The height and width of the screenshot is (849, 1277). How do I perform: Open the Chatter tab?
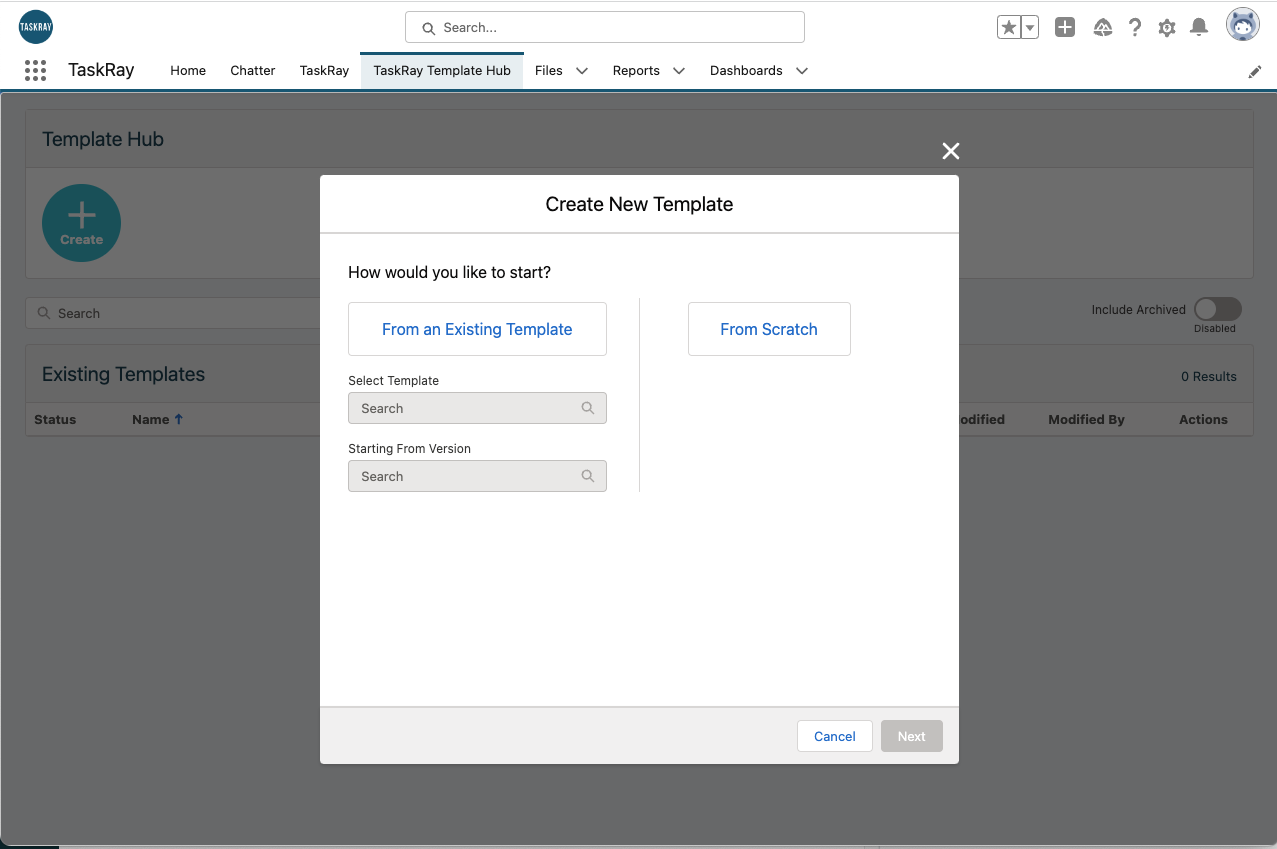(x=253, y=71)
